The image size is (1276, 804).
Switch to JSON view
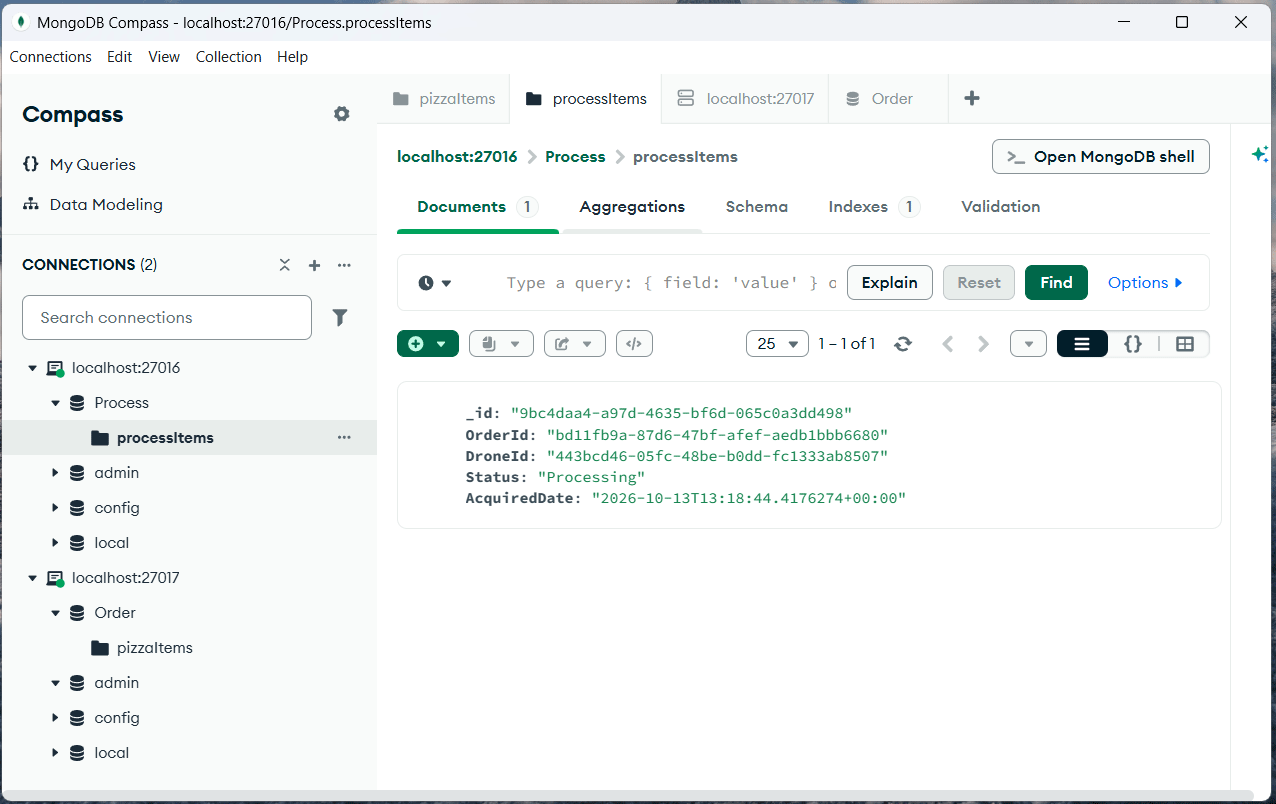pyautogui.click(x=1133, y=344)
